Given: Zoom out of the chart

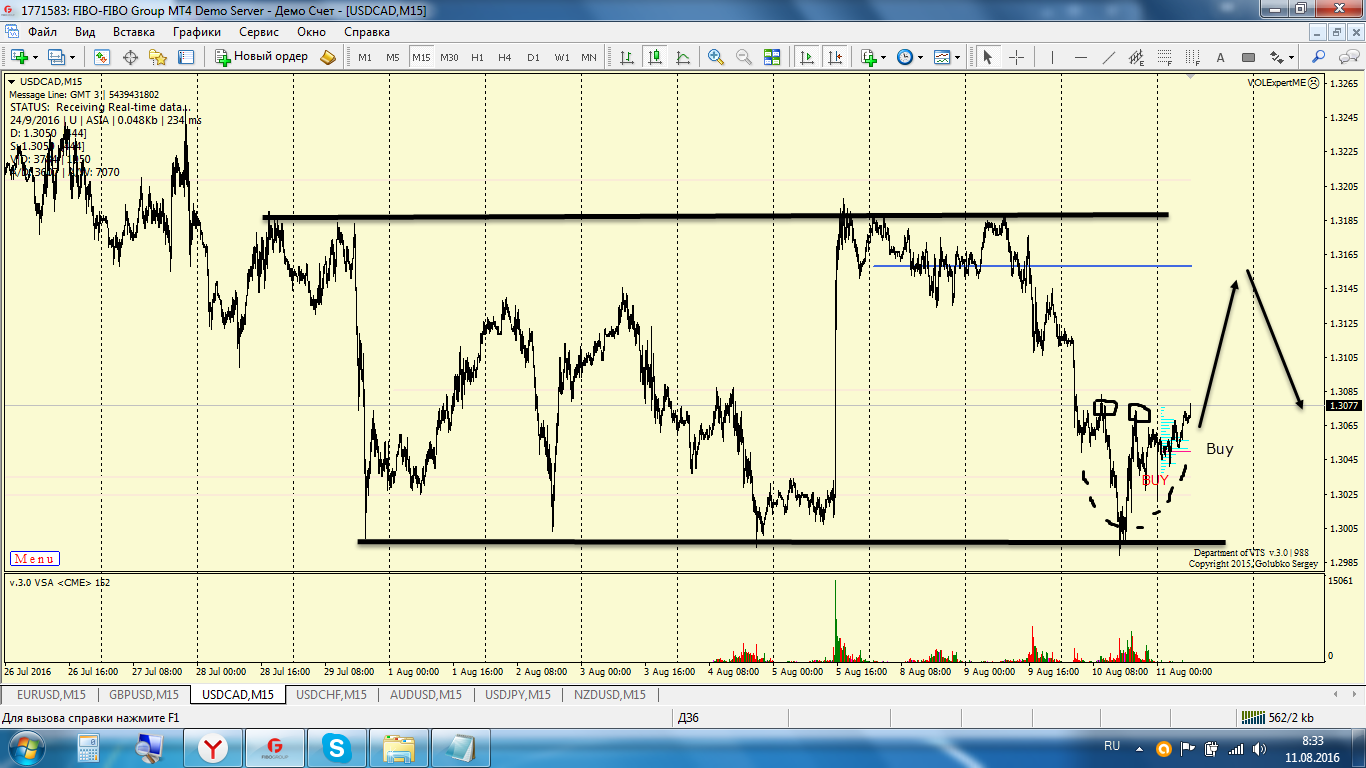Looking at the screenshot, I should coord(744,57).
